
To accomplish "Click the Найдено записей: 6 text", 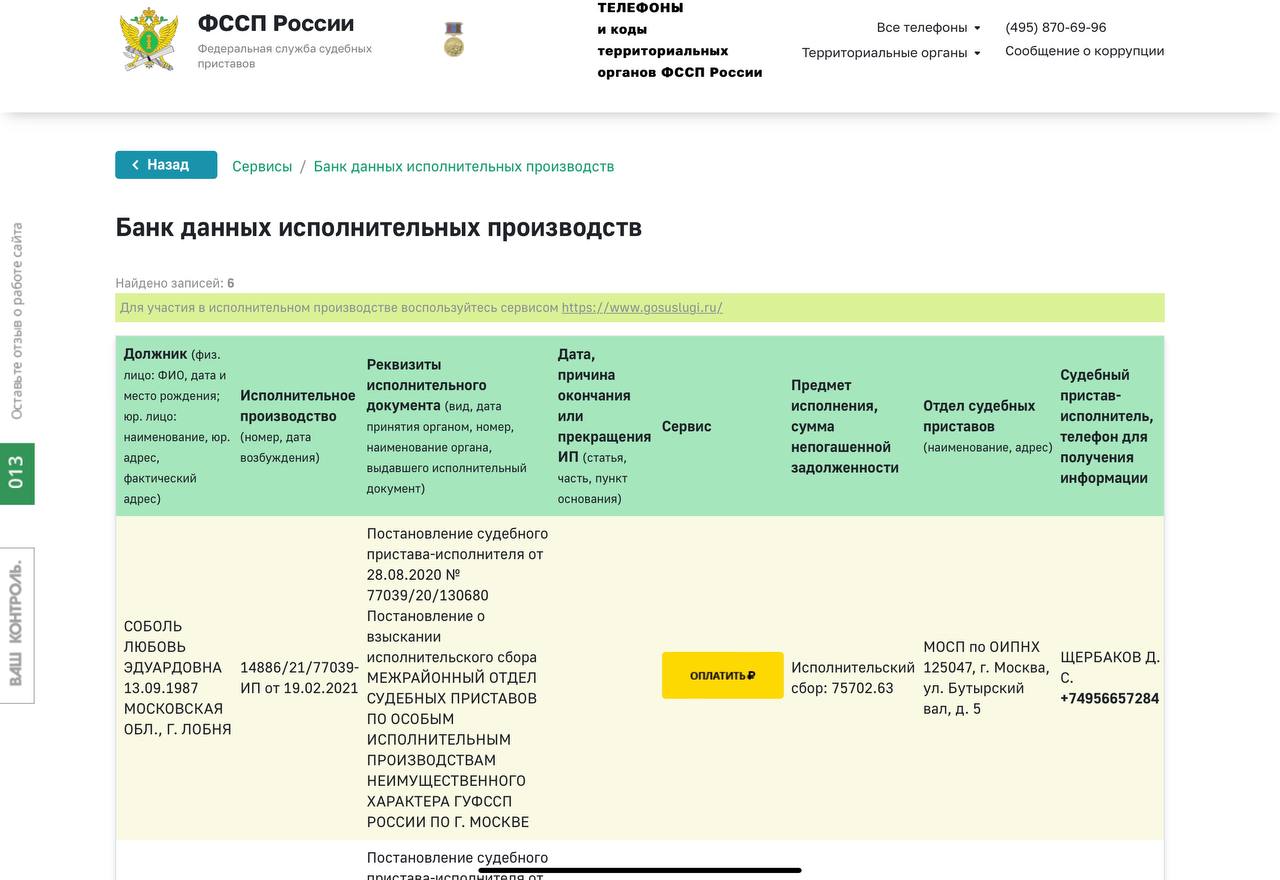I will [x=175, y=283].
